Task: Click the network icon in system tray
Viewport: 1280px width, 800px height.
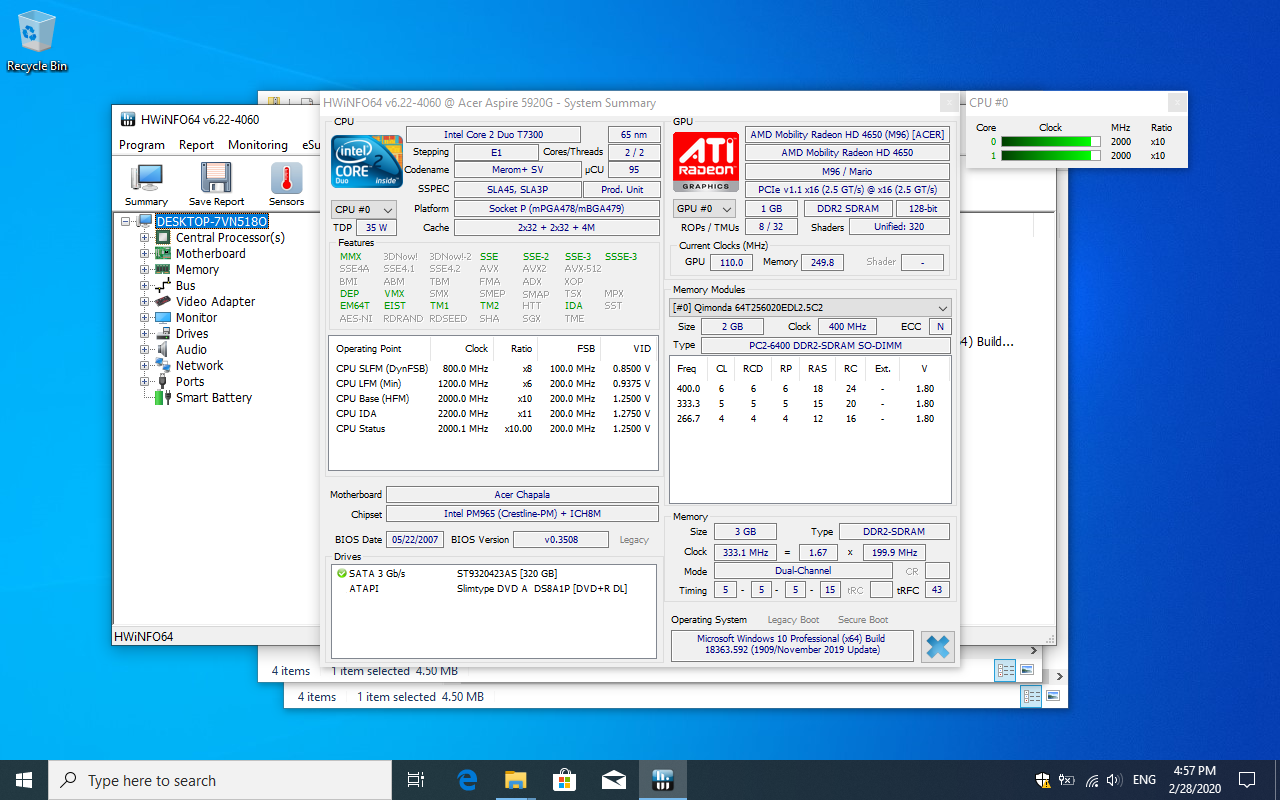Action: [x=1091, y=780]
